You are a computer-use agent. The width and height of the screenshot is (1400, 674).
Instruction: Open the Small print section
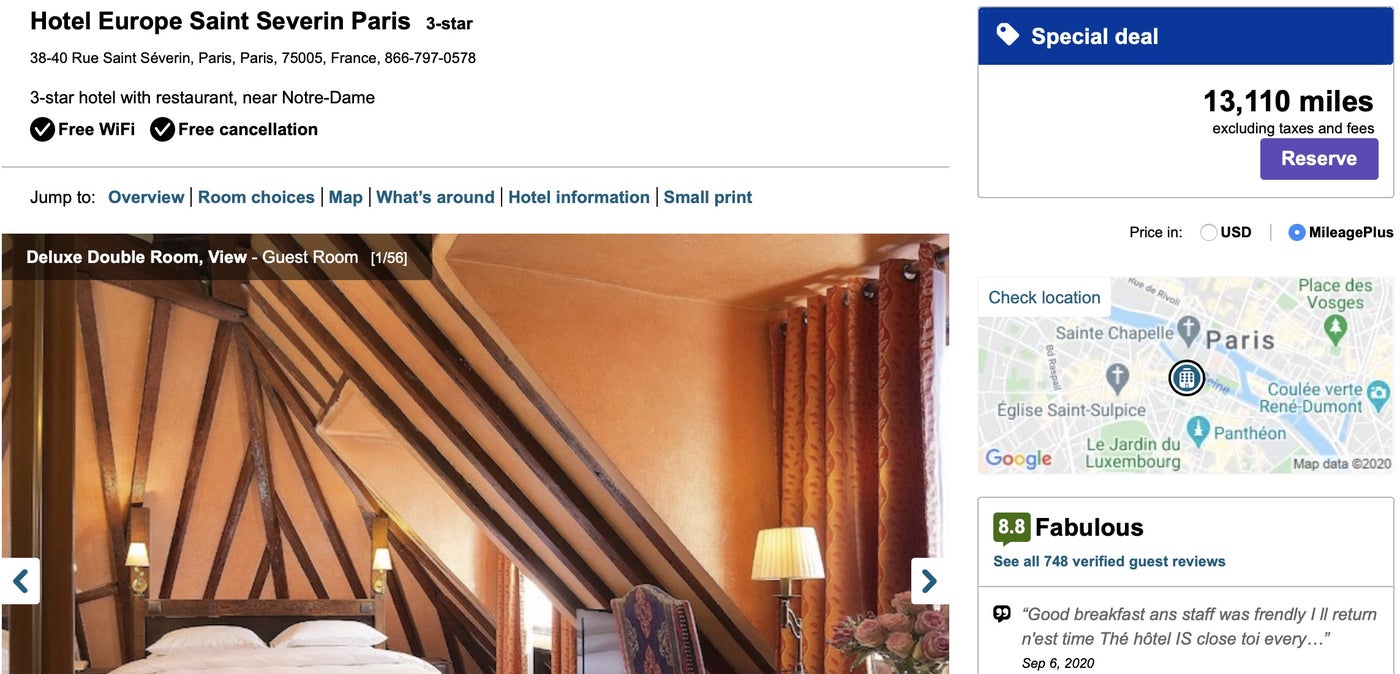pos(708,197)
